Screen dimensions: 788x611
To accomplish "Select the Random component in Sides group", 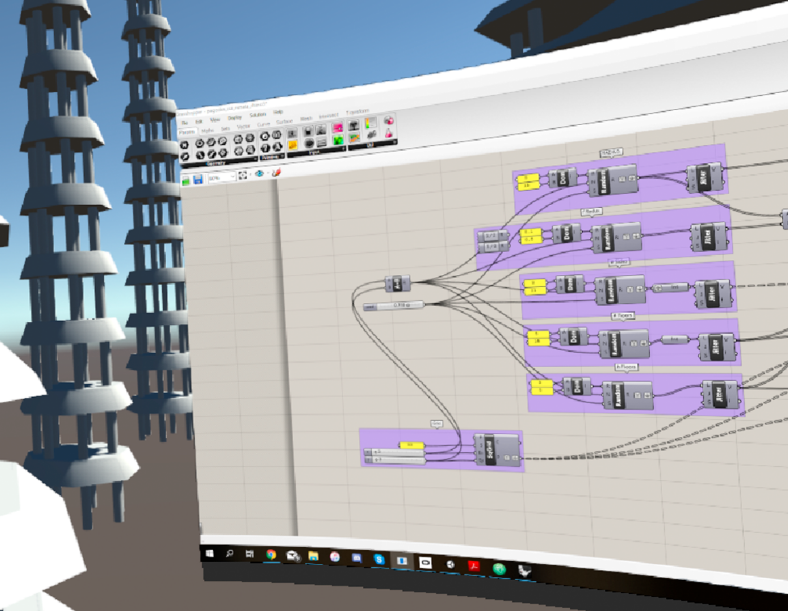I will (x=620, y=290).
